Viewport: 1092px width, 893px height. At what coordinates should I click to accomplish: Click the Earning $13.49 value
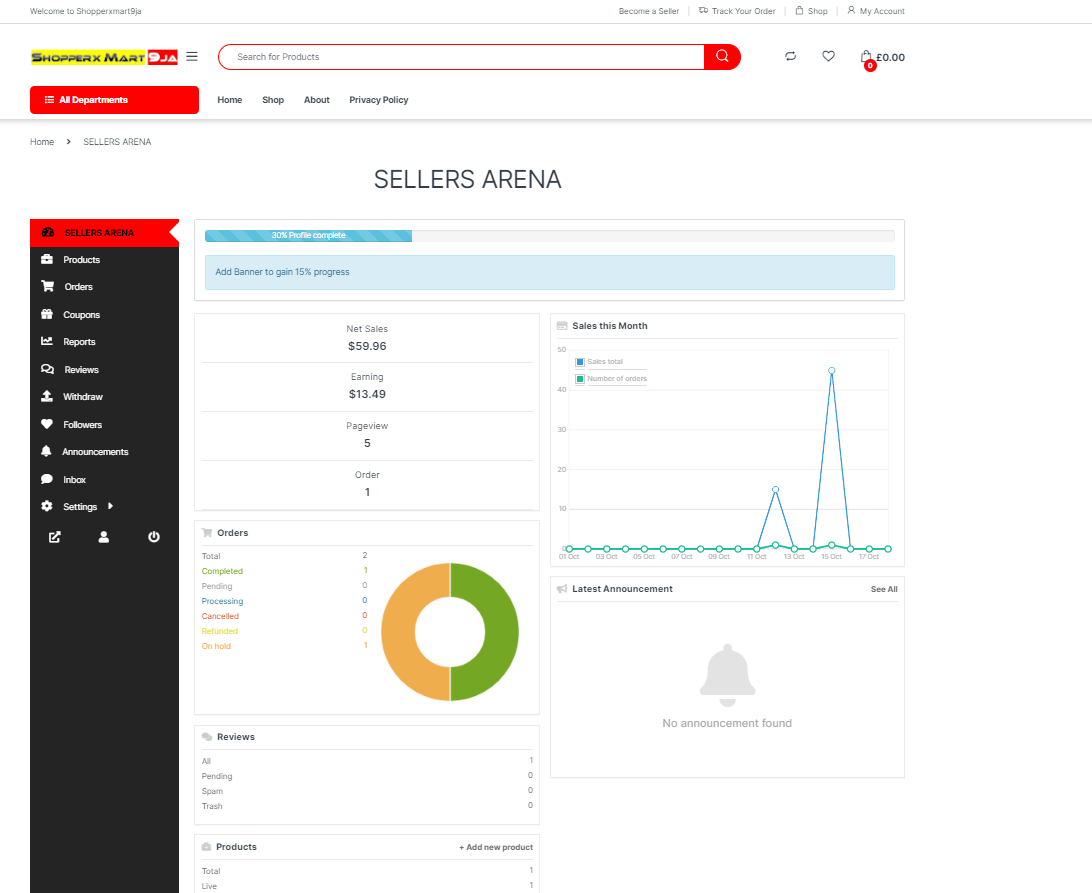pos(367,394)
